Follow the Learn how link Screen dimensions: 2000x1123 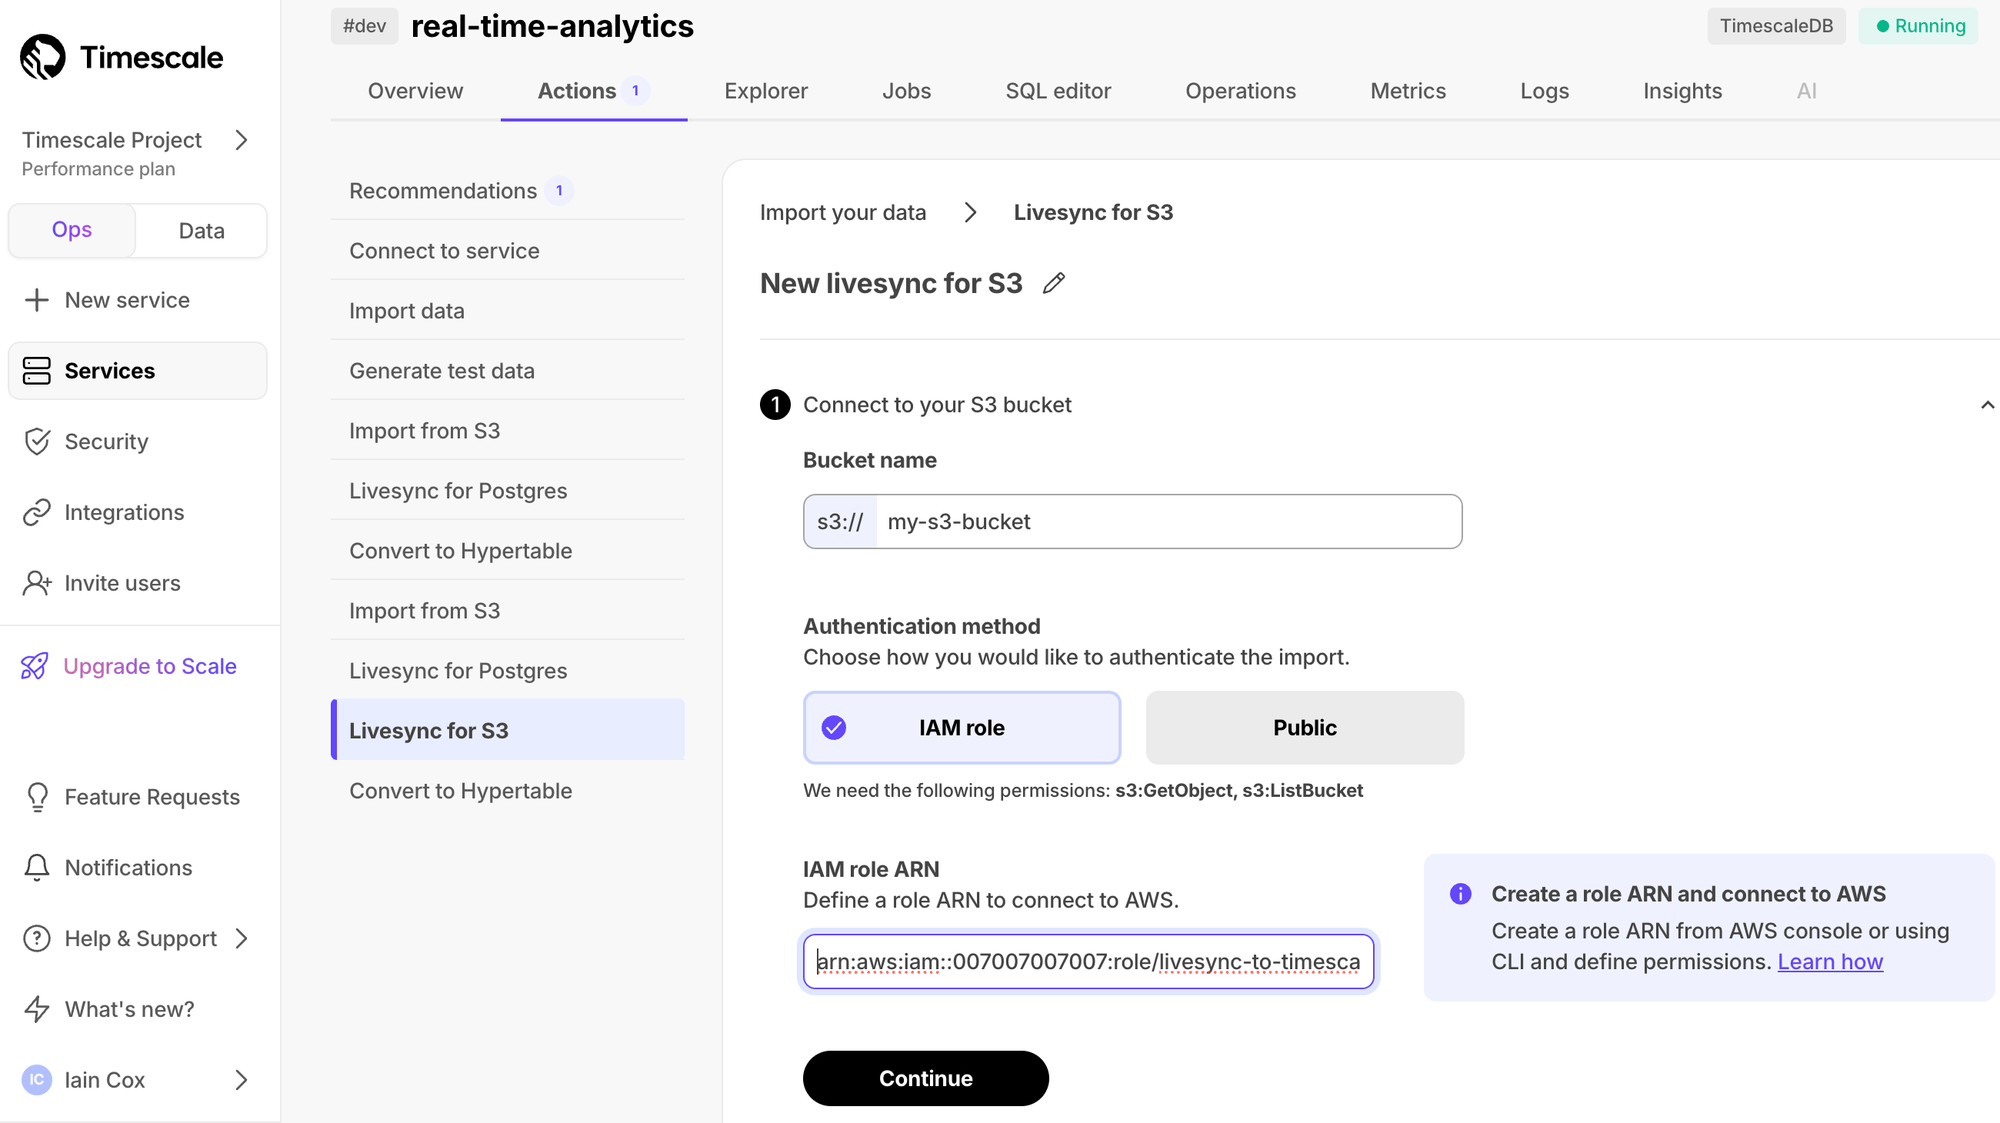pyautogui.click(x=1830, y=962)
